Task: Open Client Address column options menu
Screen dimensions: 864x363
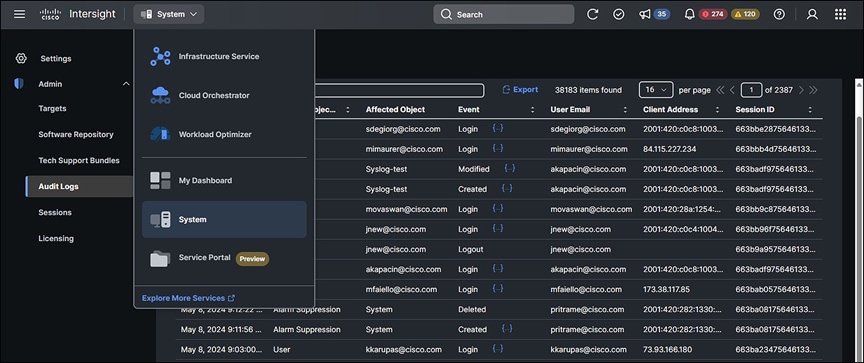Action: [717, 110]
